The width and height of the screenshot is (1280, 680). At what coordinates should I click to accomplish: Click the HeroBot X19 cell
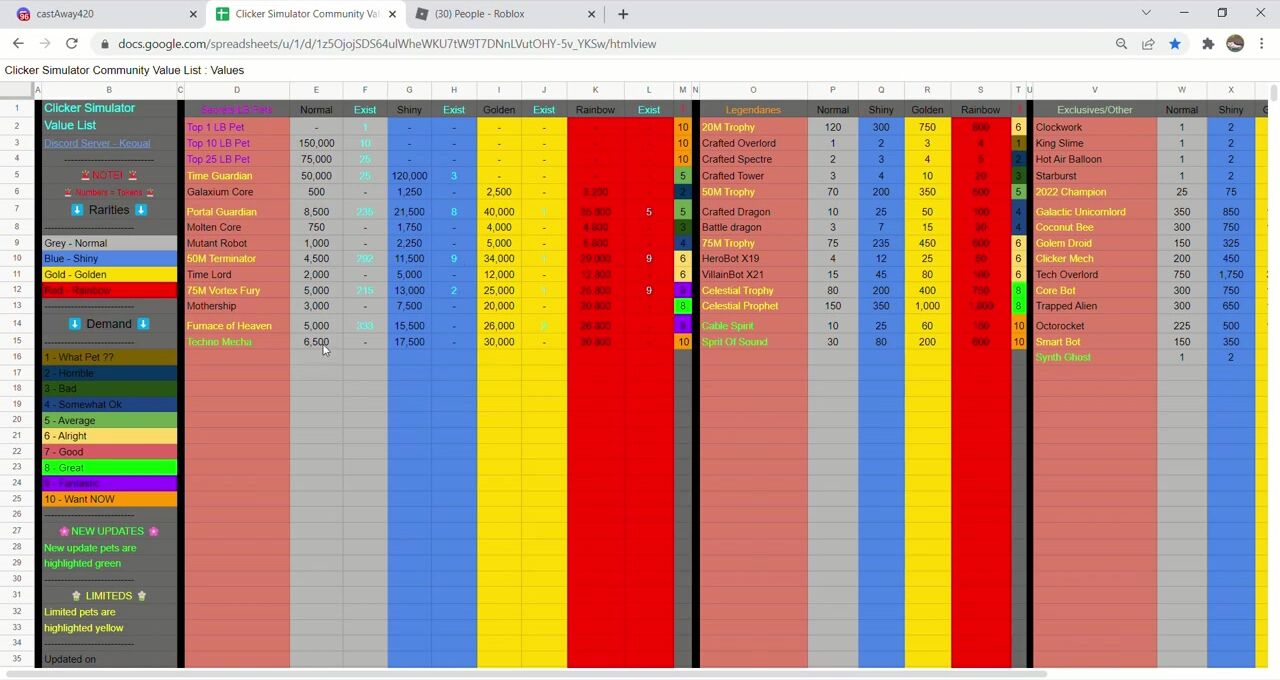click(x=753, y=258)
